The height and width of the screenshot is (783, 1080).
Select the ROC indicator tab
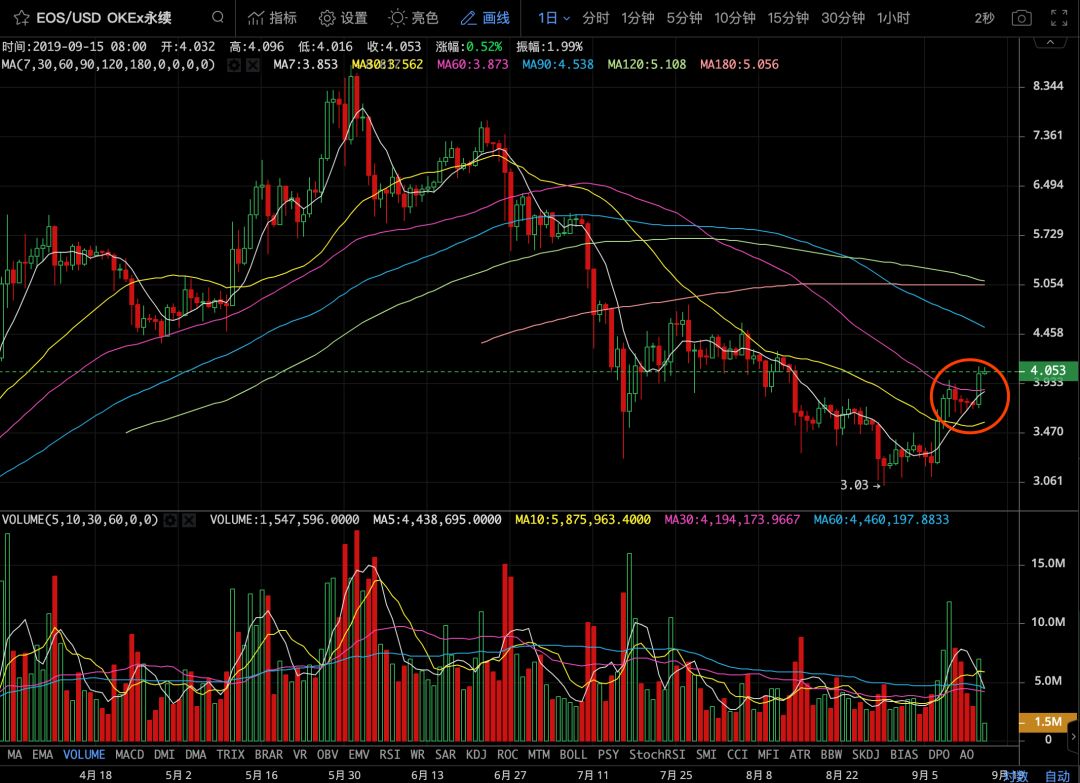tap(507, 755)
